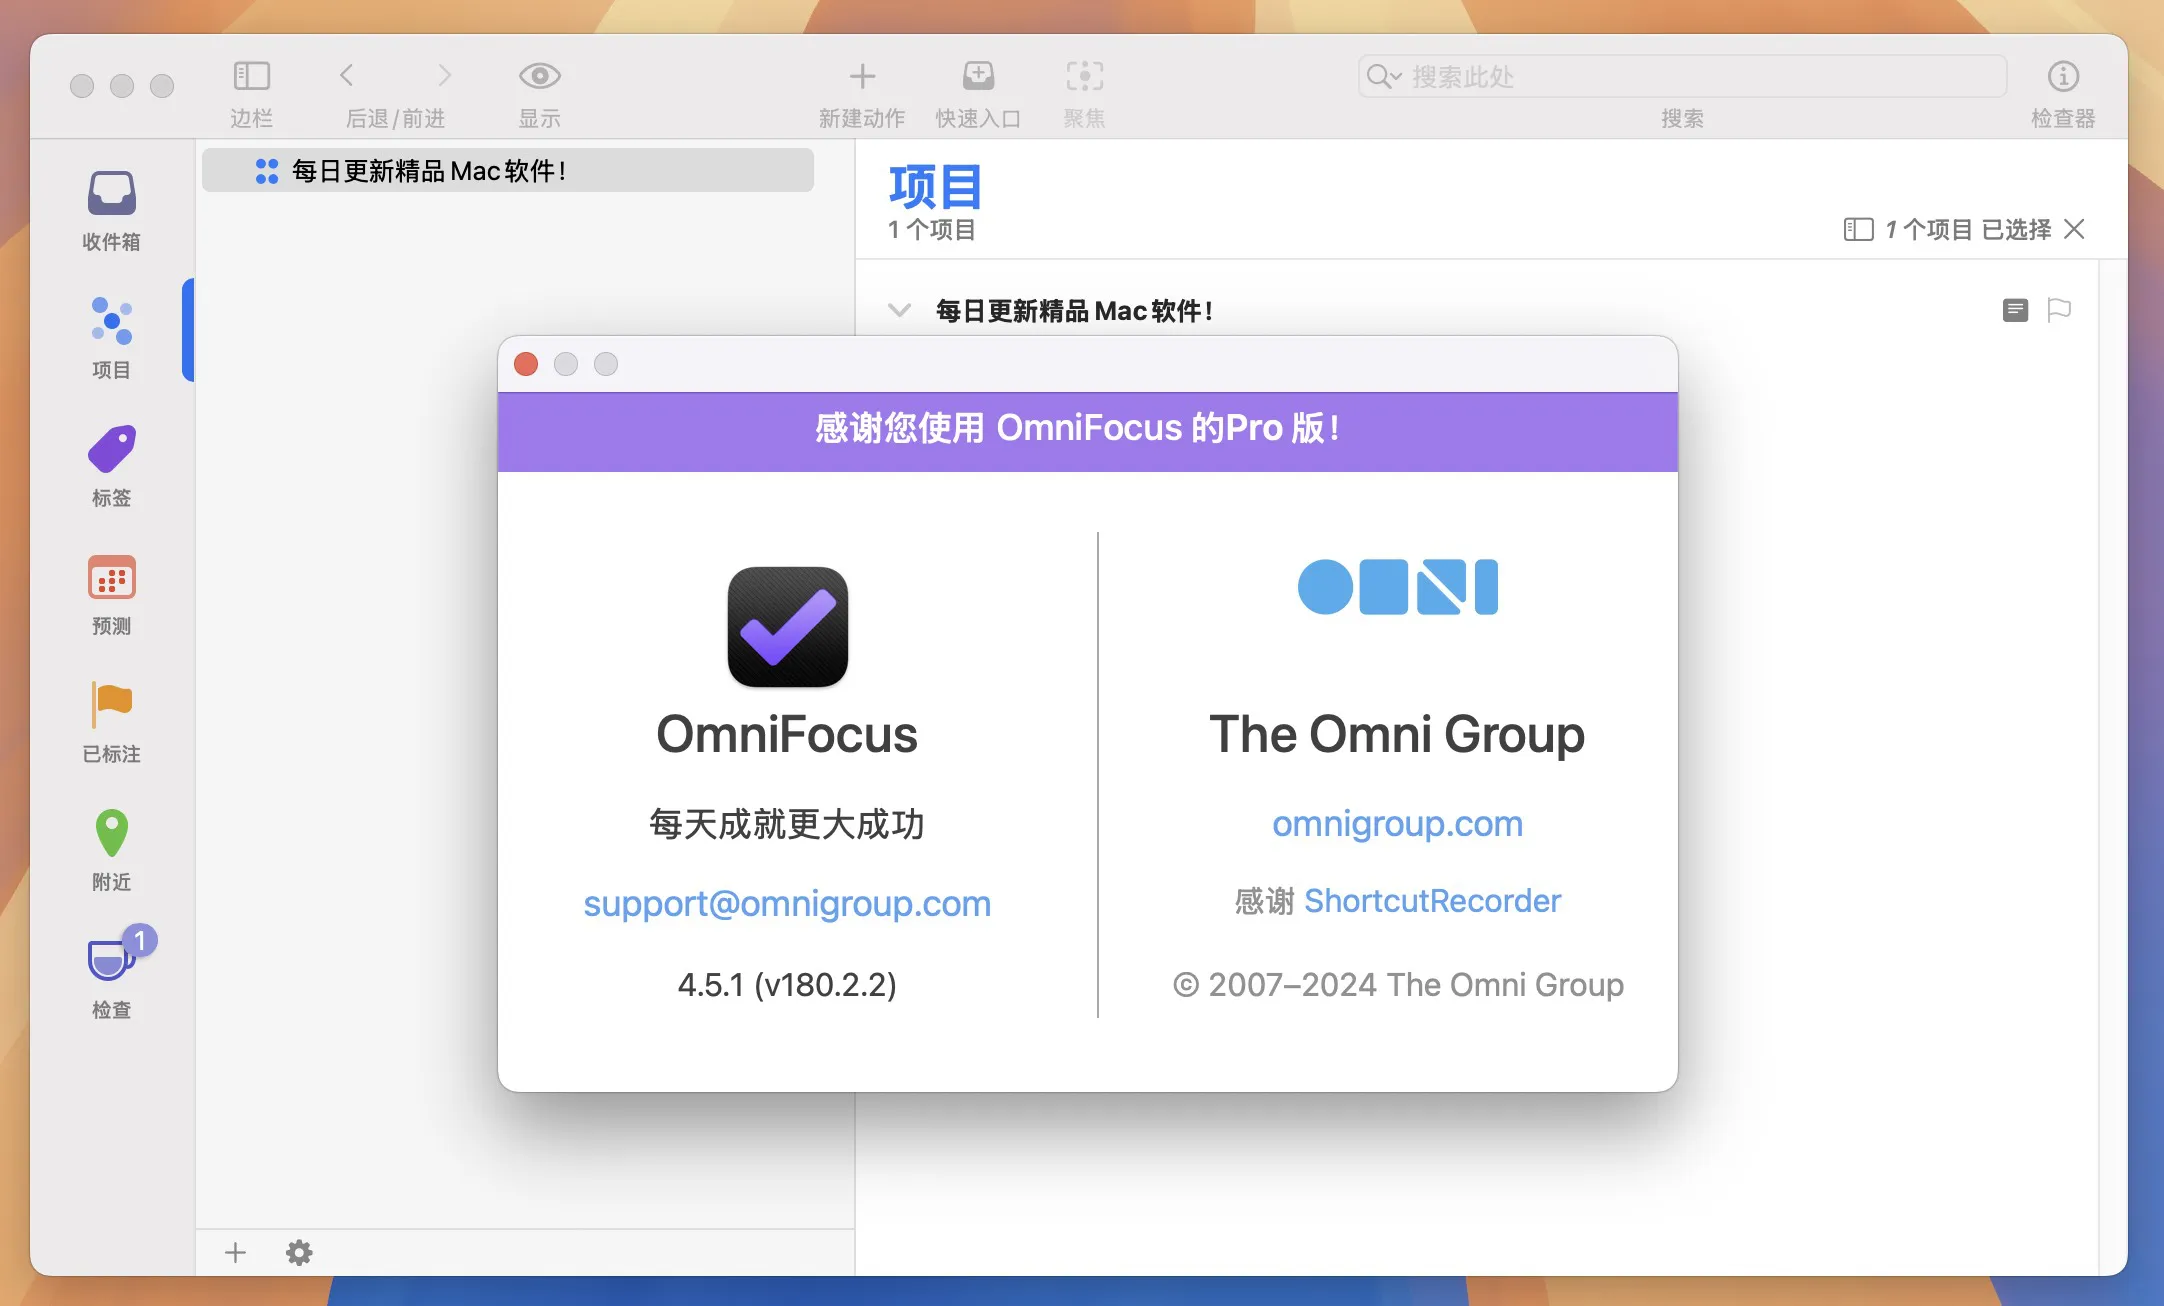
Task: Select sidebar project 每日更新精品 Mac 软件!
Action: (x=508, y=171)
